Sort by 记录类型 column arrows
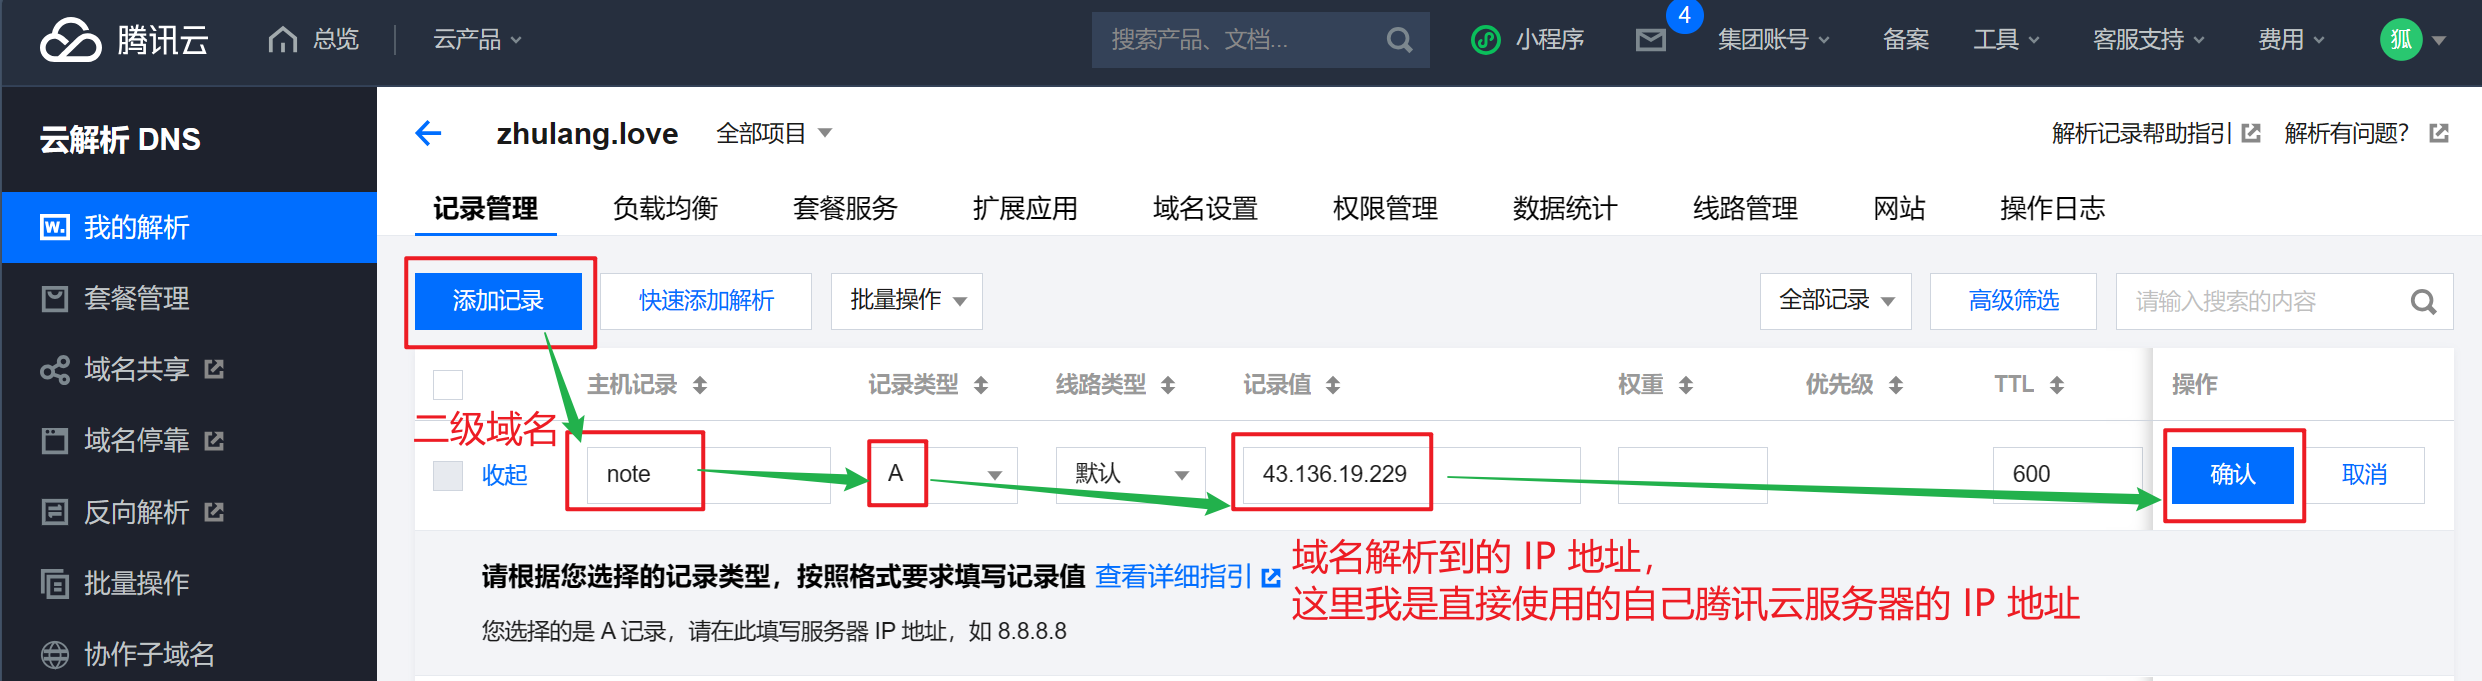This screenshot has height=681, width=2482. (981, 385)
